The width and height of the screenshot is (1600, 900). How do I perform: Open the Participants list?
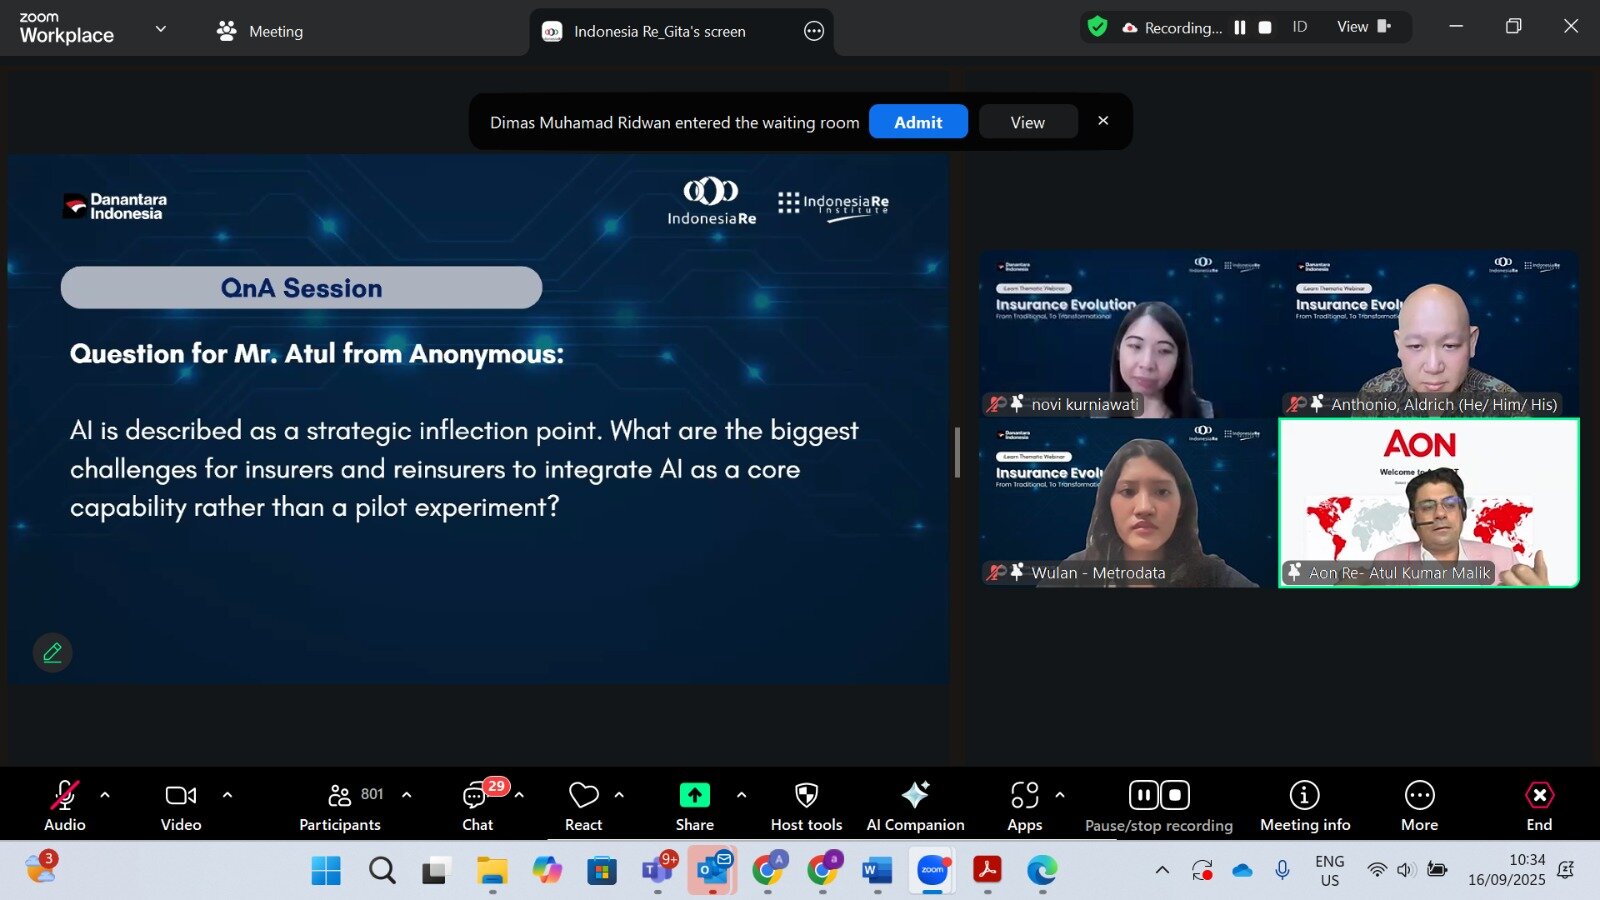click(x=340, y=805)
